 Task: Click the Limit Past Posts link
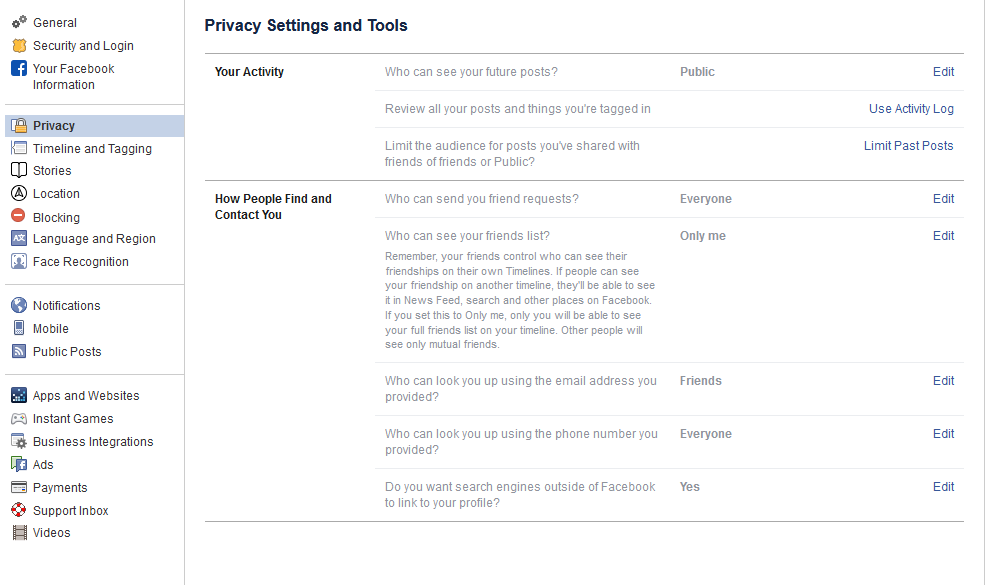pos(908,146)
